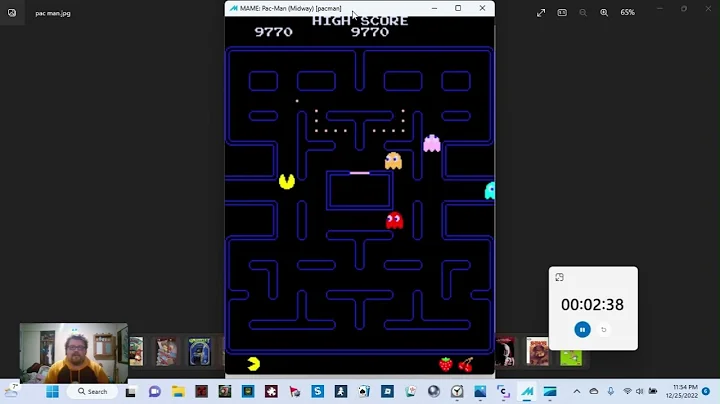This screenshot has height=404, width=720.
Task: Click the battery tray icon
Action: (652, 392)
